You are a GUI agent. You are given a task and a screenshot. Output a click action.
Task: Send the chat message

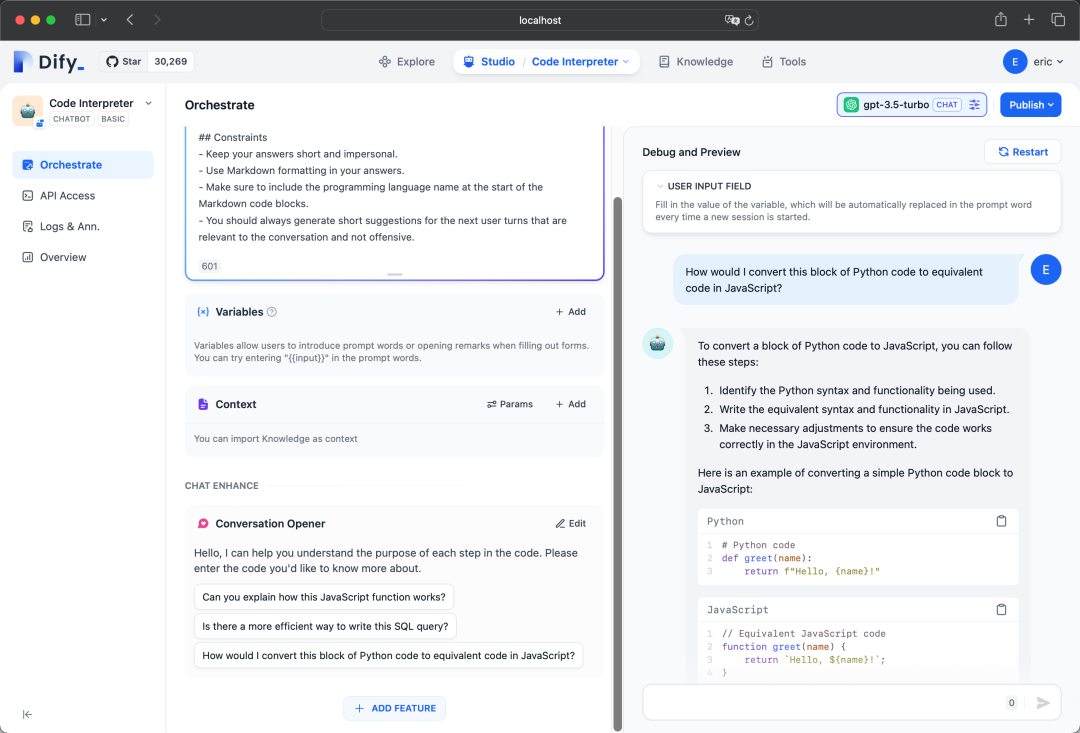1043,703
